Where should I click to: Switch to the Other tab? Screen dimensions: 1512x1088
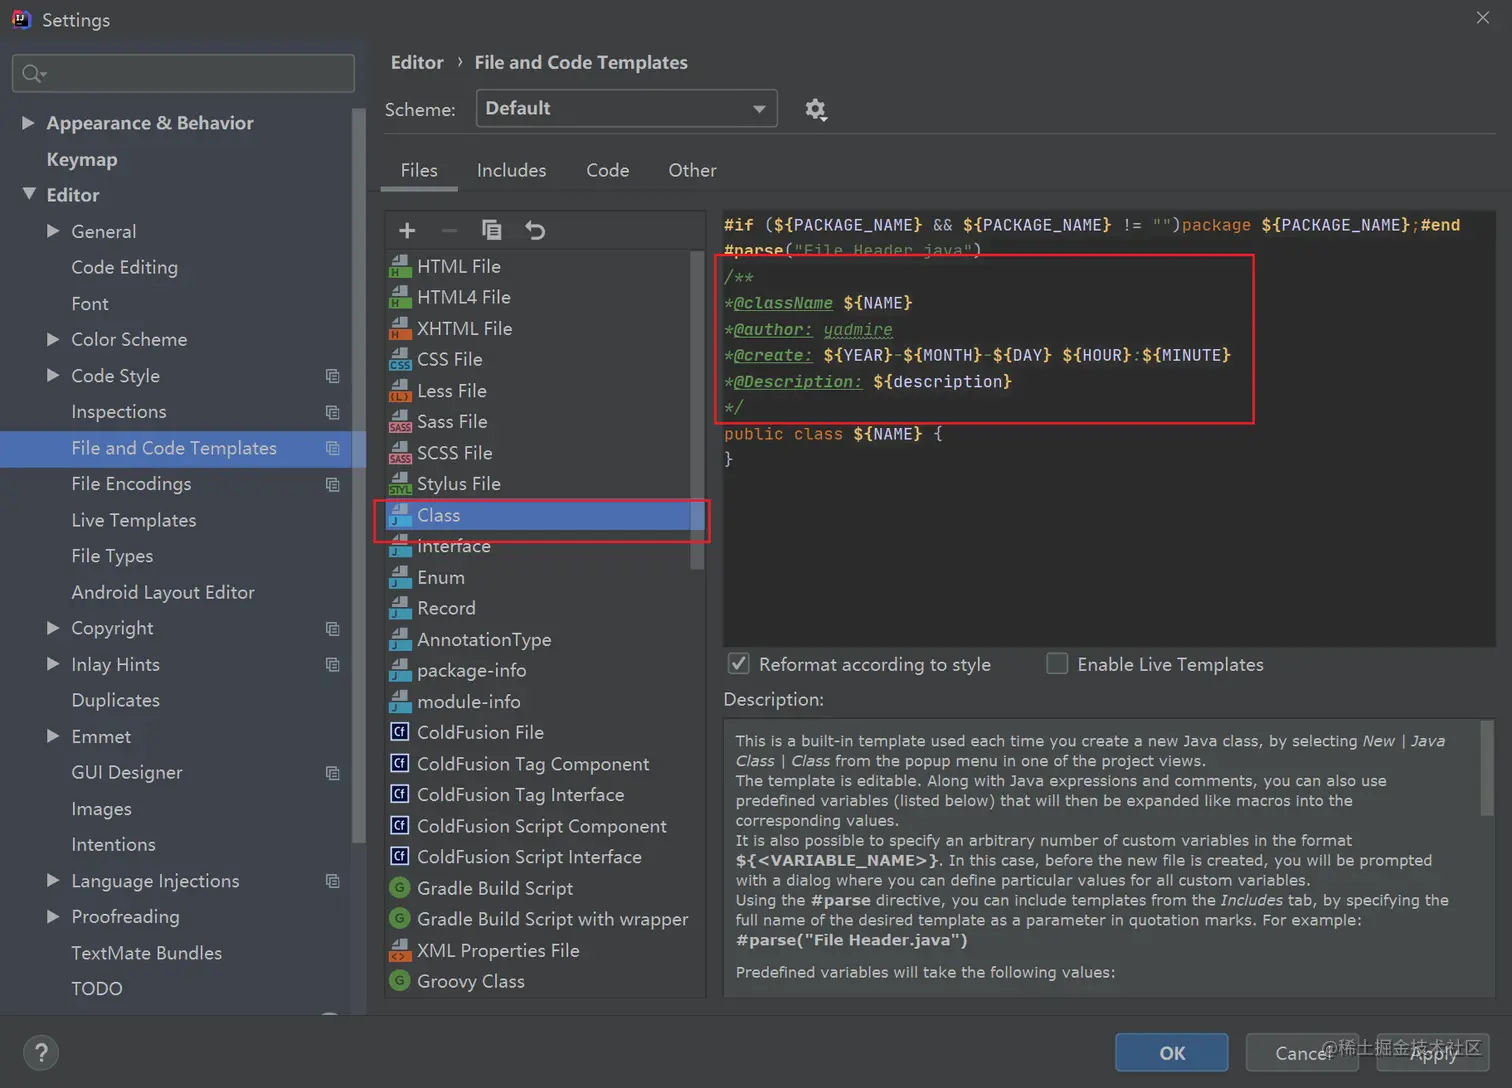pos(692,170)
